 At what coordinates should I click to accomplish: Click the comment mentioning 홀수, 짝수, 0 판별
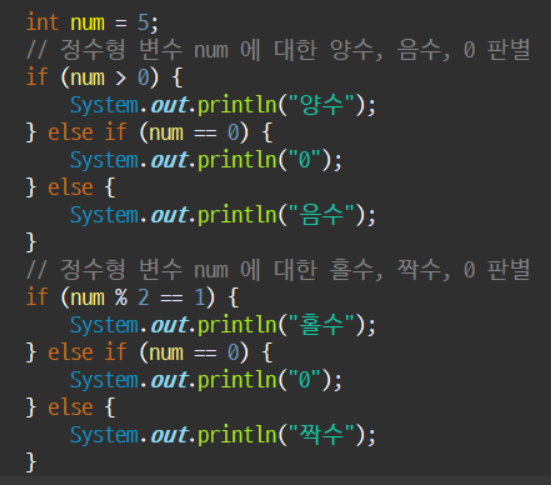coord(278,270)
